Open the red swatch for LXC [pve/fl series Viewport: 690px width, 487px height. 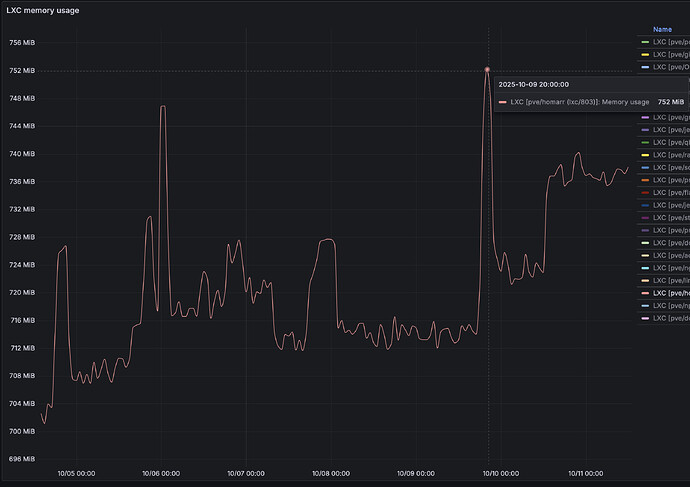point(645,193)
